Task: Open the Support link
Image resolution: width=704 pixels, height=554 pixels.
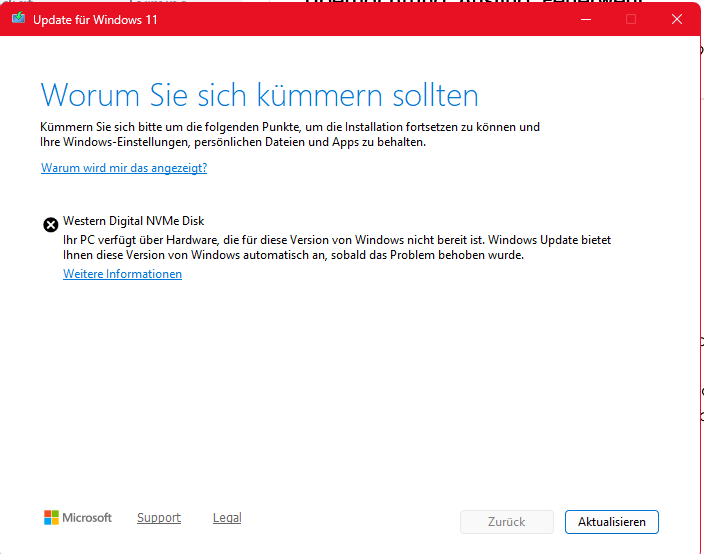Action: pyautogui.click(x=159, y=518)
